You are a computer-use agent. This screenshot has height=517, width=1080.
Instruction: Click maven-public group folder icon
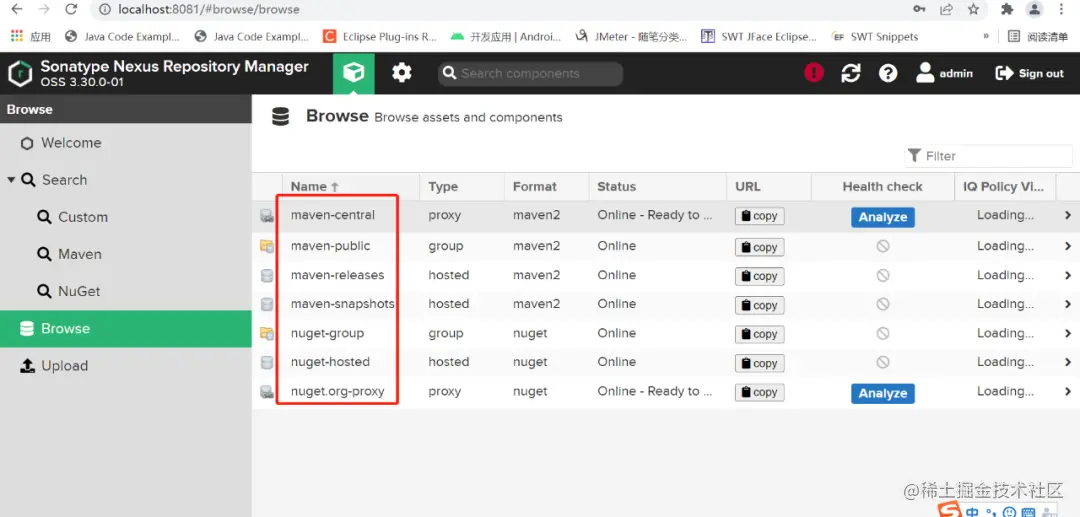[267, 246]
